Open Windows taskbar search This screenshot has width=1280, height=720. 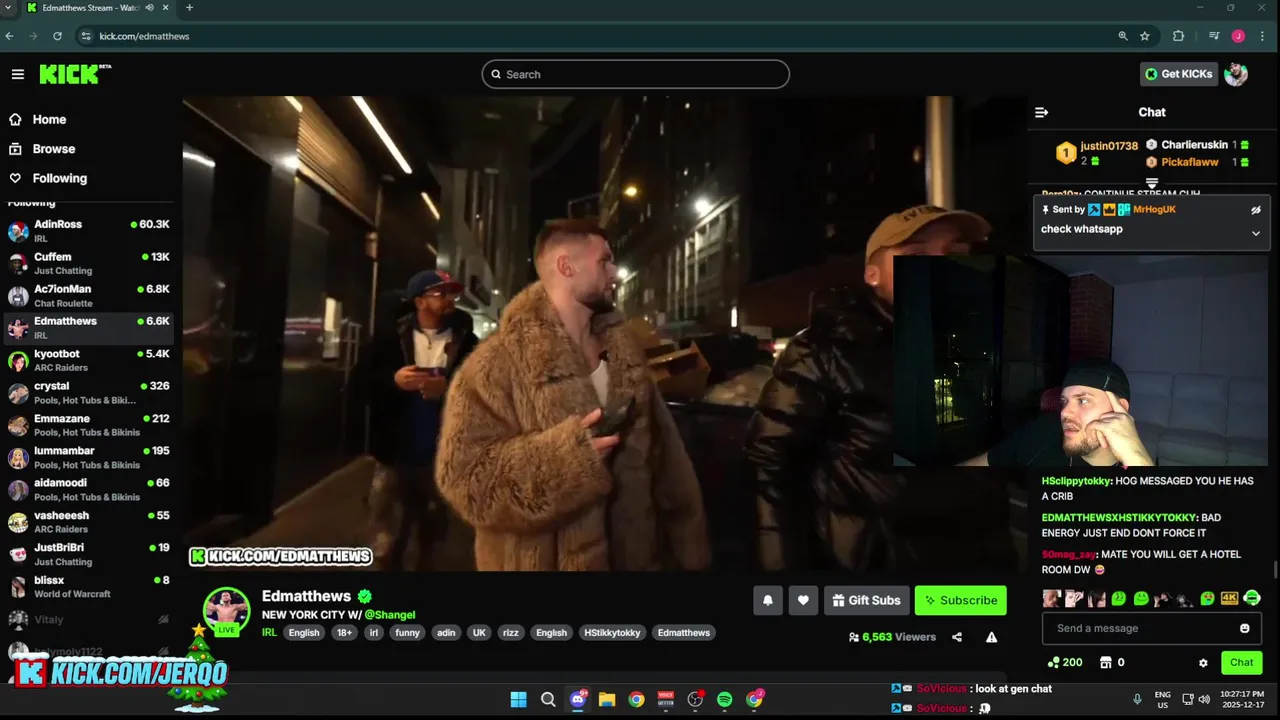tap(548, 699)
